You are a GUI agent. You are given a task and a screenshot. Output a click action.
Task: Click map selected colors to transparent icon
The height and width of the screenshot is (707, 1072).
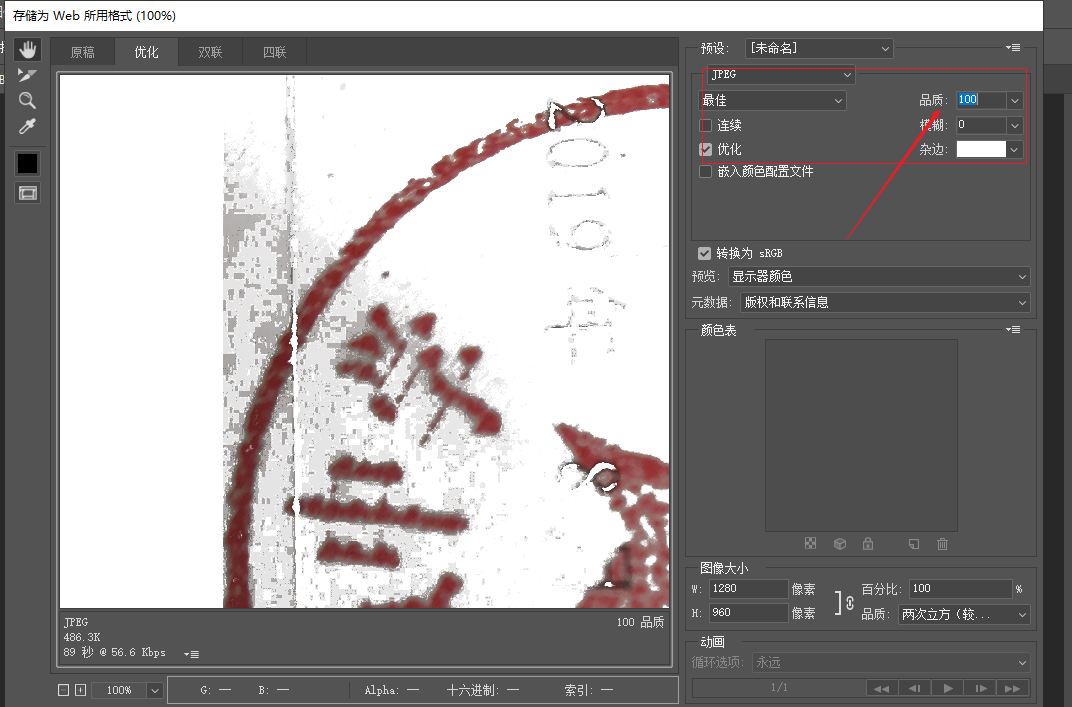coord(810,544)
